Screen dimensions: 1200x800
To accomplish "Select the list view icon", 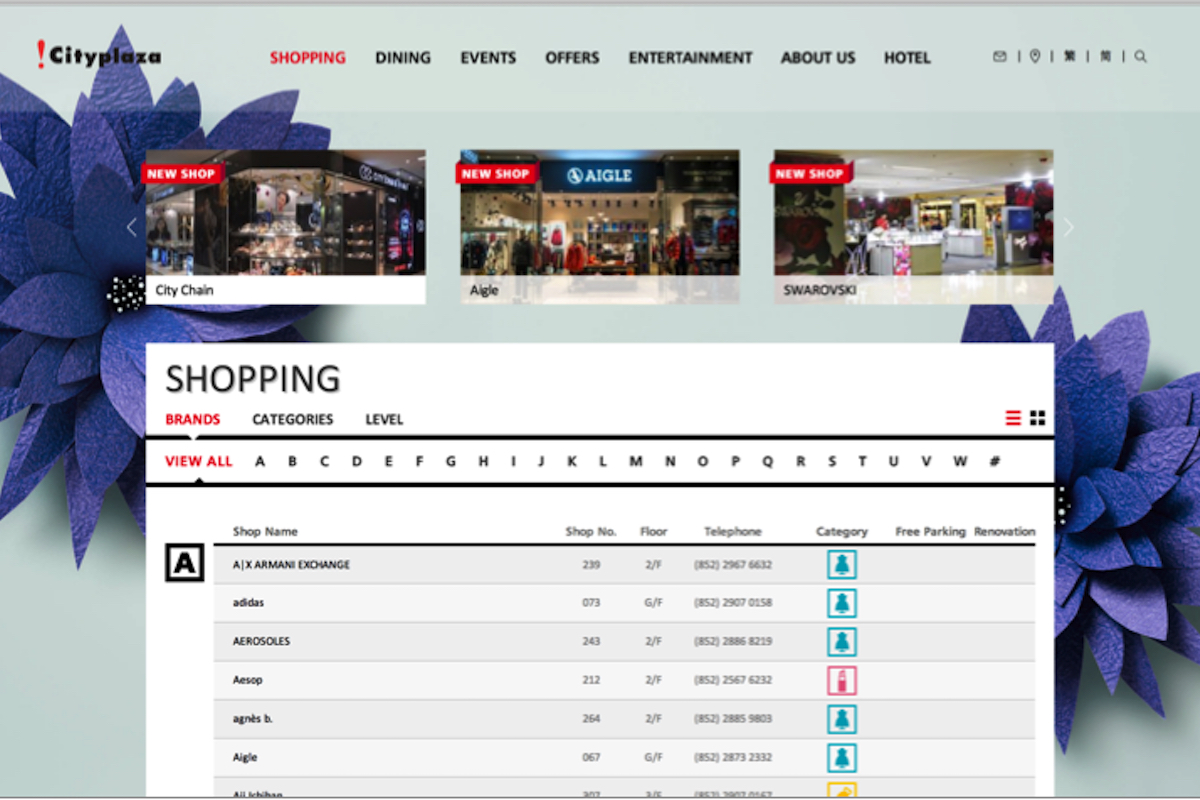I will point(1013,418).
